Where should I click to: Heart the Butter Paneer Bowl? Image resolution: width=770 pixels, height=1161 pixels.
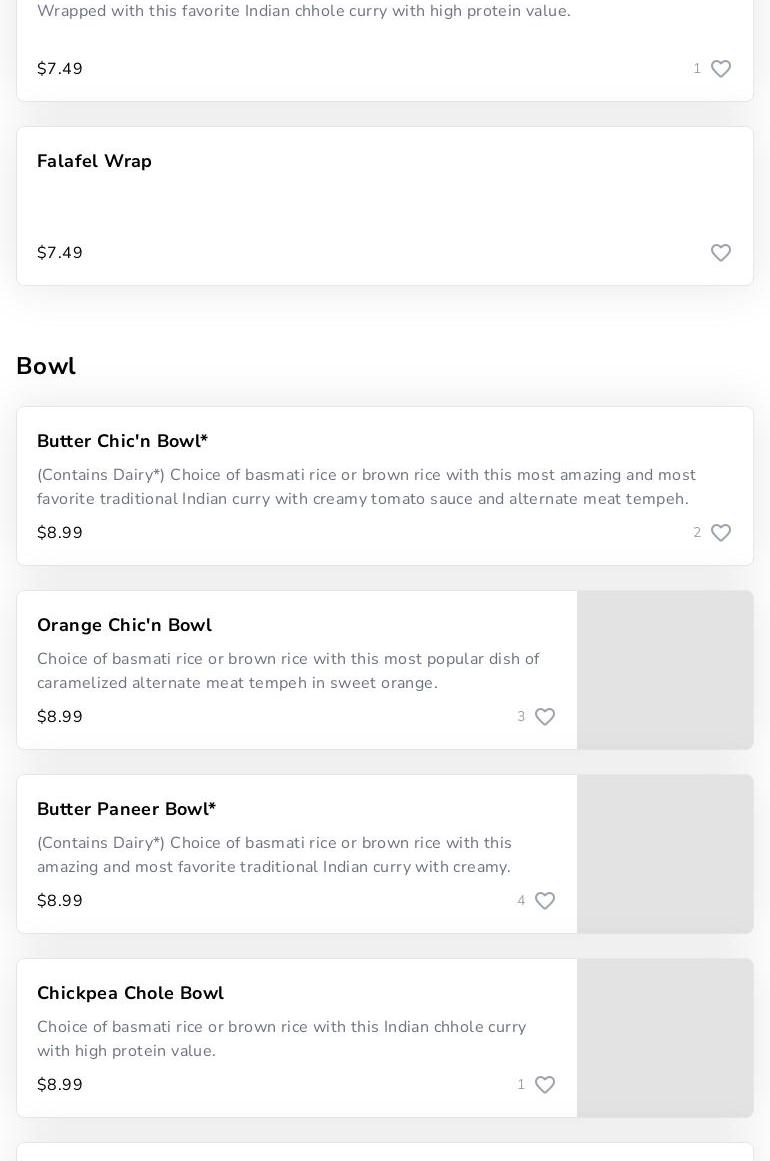click(x=545, y=901)
